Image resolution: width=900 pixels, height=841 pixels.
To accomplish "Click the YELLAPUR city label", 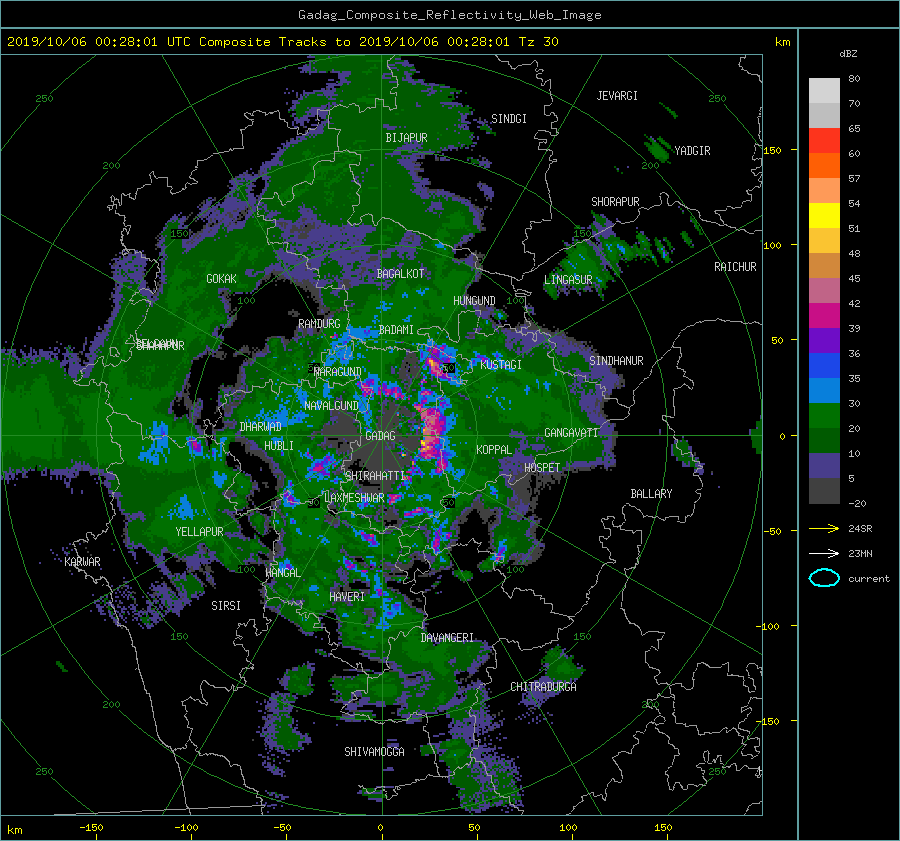I will 199,532.
